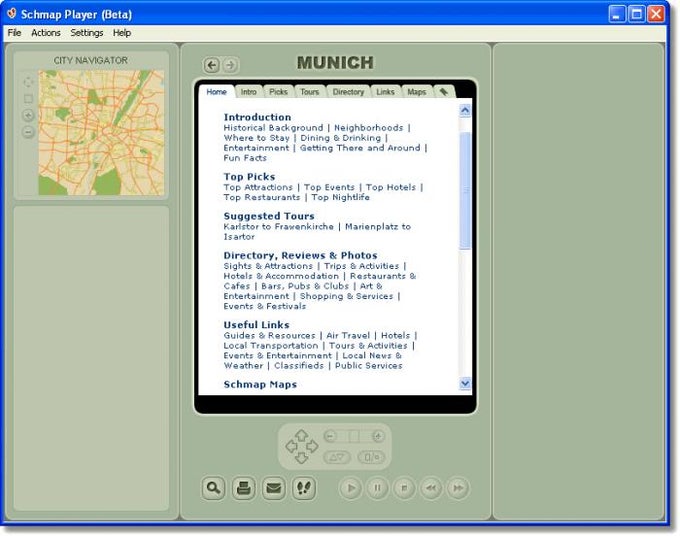Click the triangles toggle button in map controls

click(337, 457)
